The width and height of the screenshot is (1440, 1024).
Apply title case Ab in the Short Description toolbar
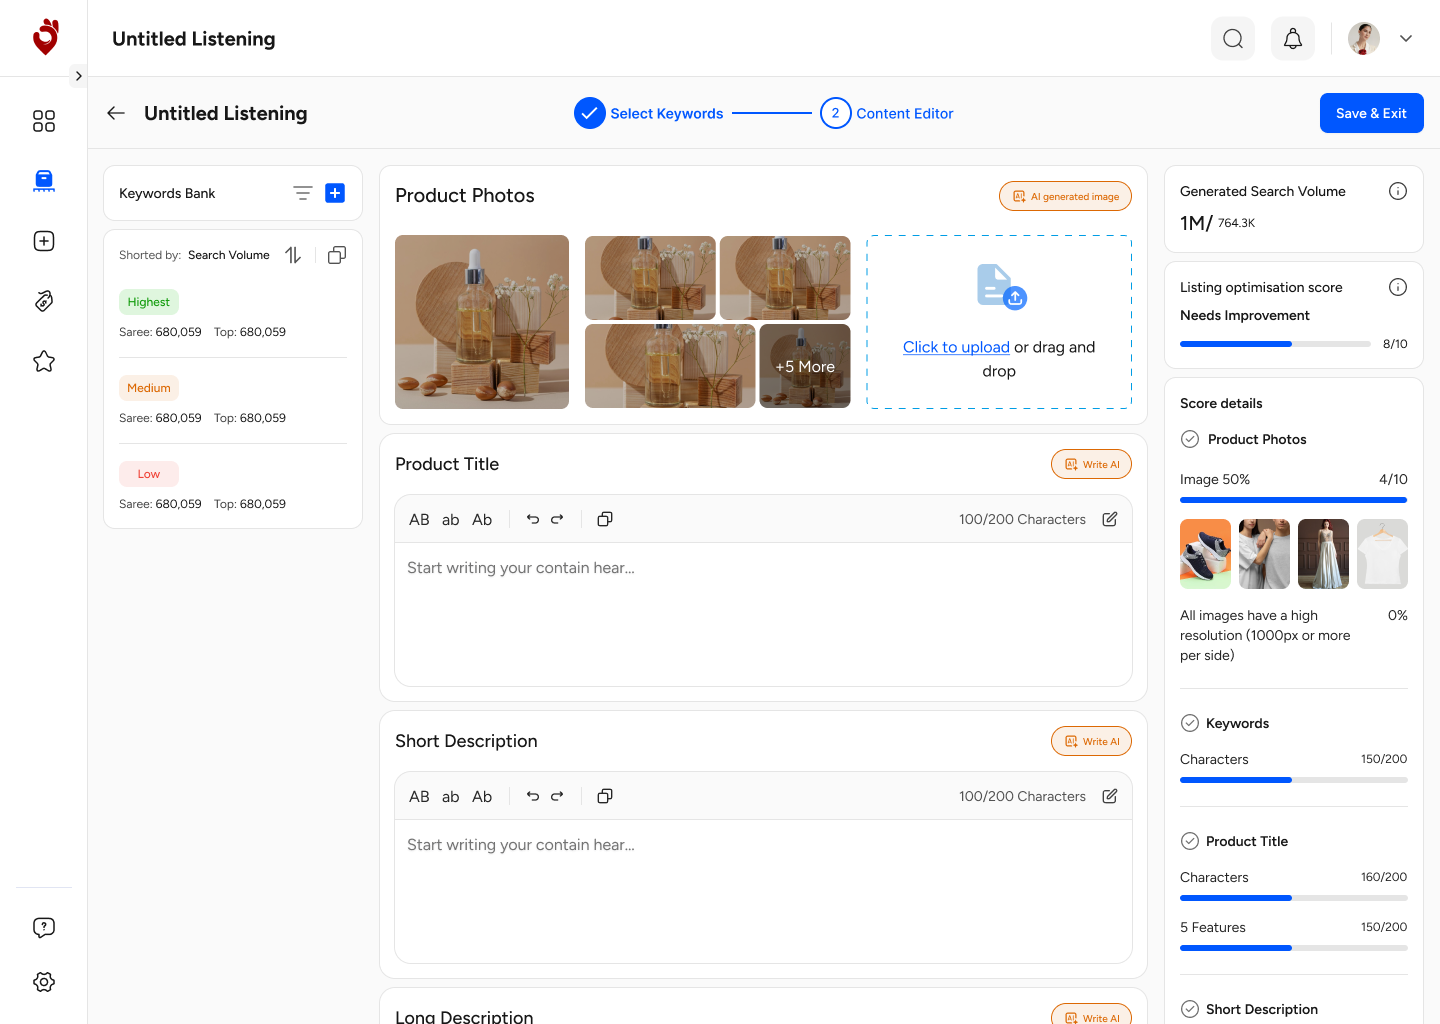482,797
